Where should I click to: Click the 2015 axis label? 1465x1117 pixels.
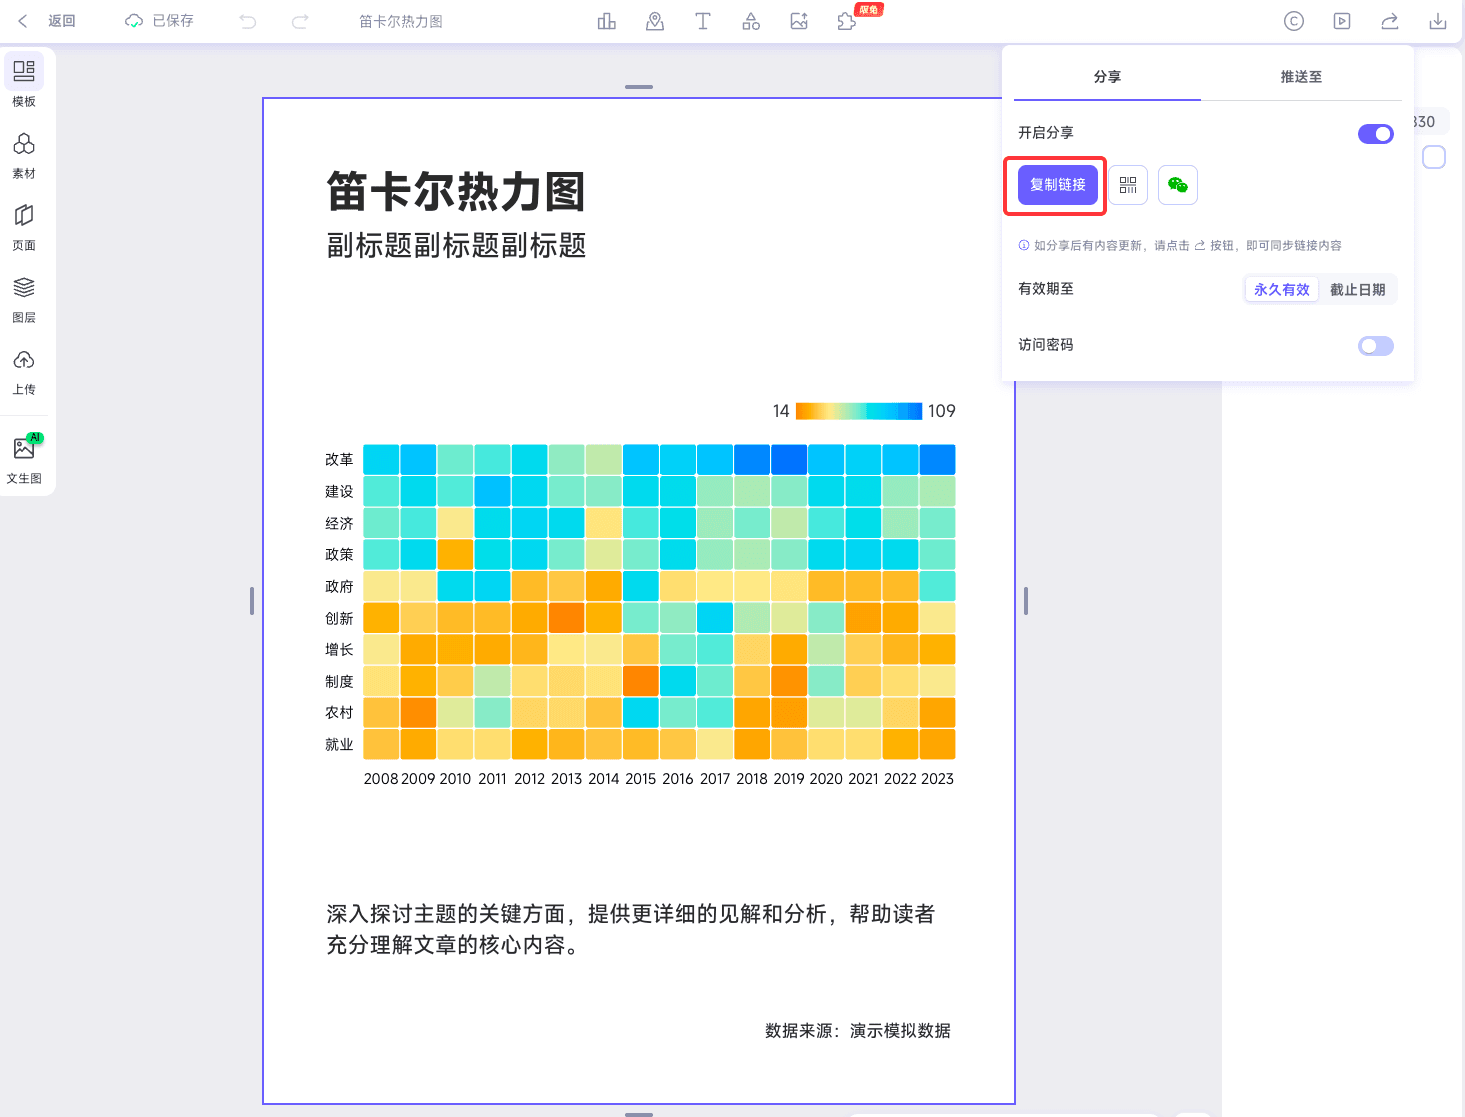641,779
